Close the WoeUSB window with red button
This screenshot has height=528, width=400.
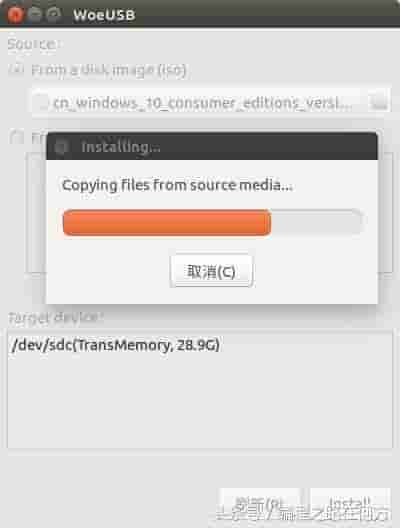[15, 14]
